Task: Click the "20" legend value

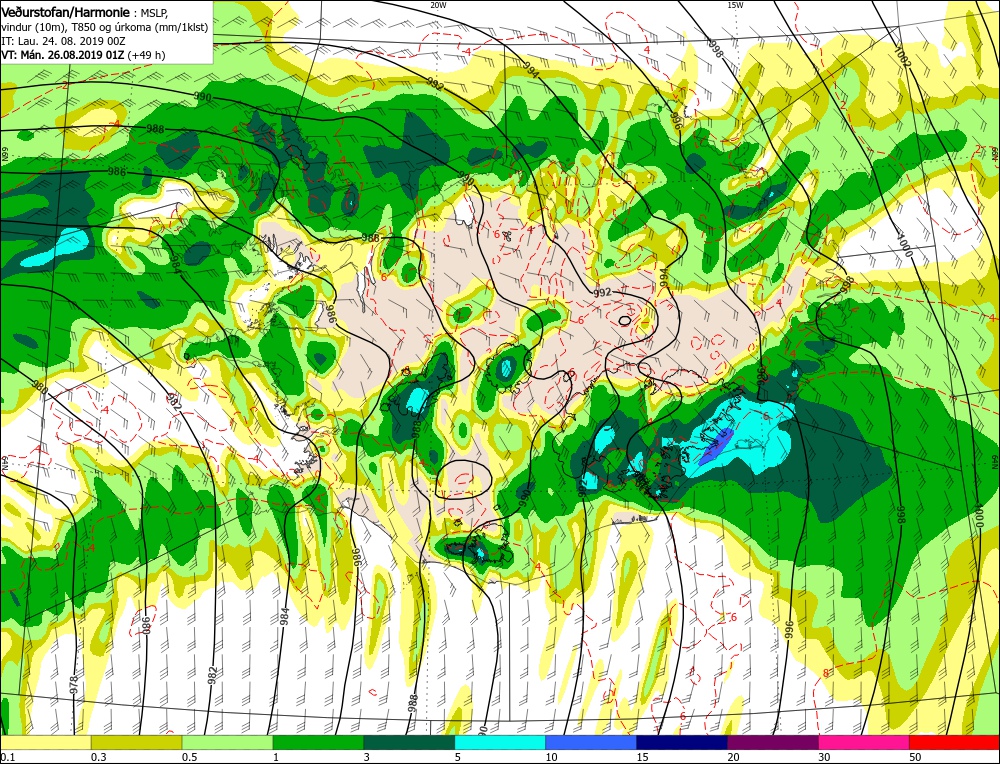Action: point(733,757)
